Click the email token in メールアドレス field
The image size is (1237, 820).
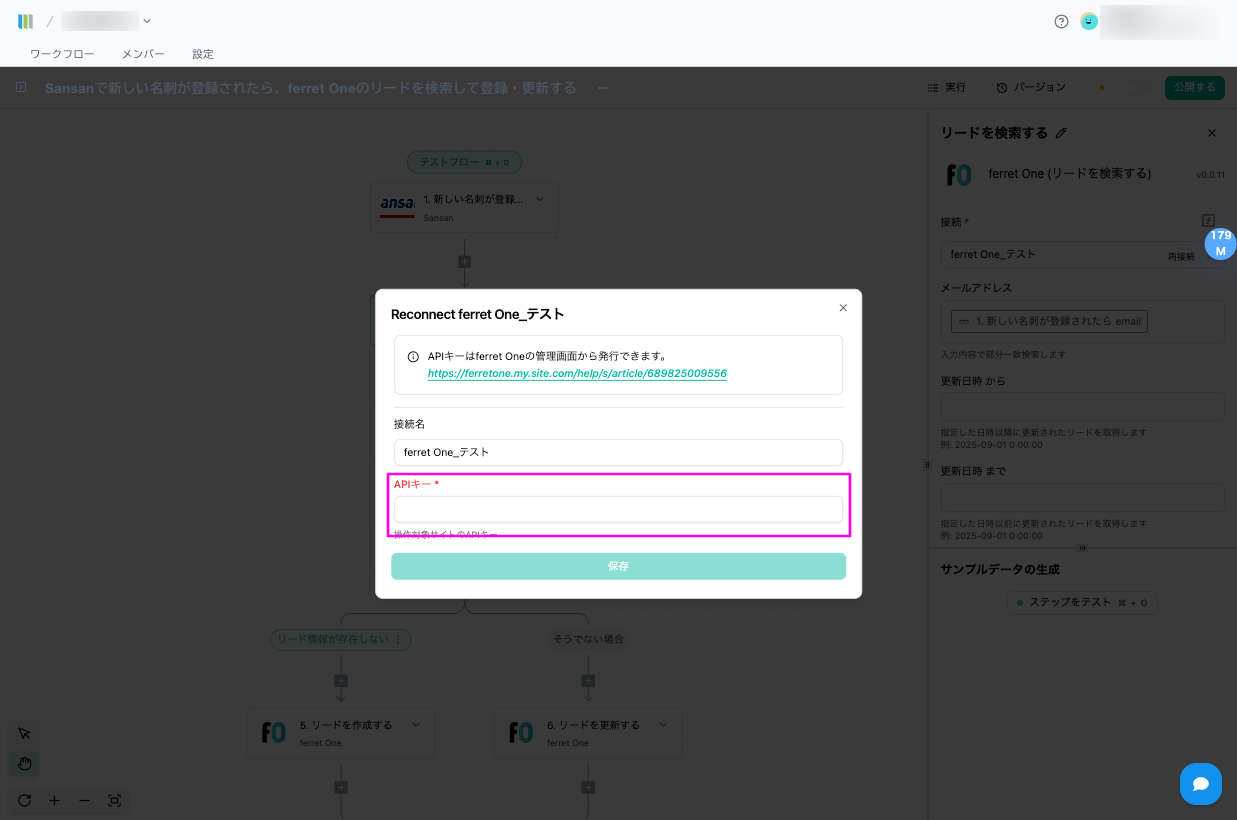(1049, 322)
